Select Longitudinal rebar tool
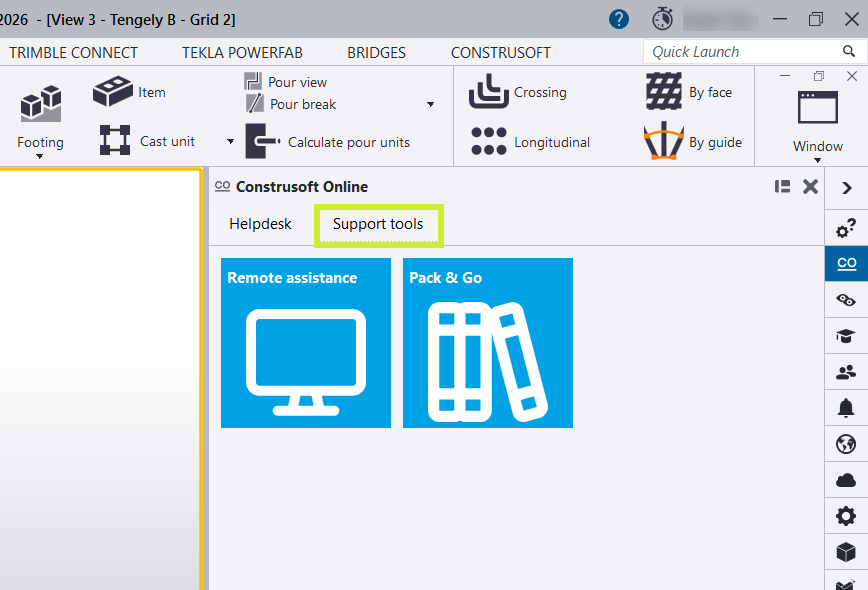 tap(530, 142)
